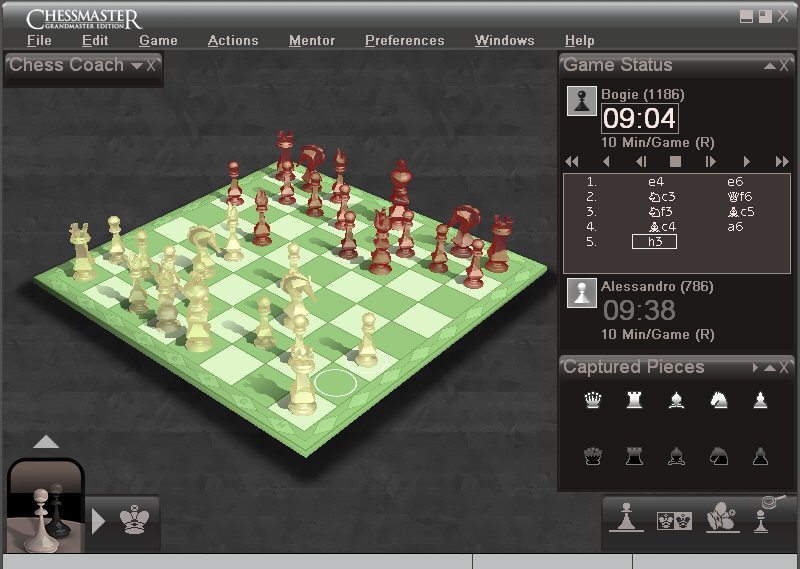Click Bogie's black pawn avatar
Image resolution: width=800 pixels, height=569 pixels.
(x=582, y=101)
